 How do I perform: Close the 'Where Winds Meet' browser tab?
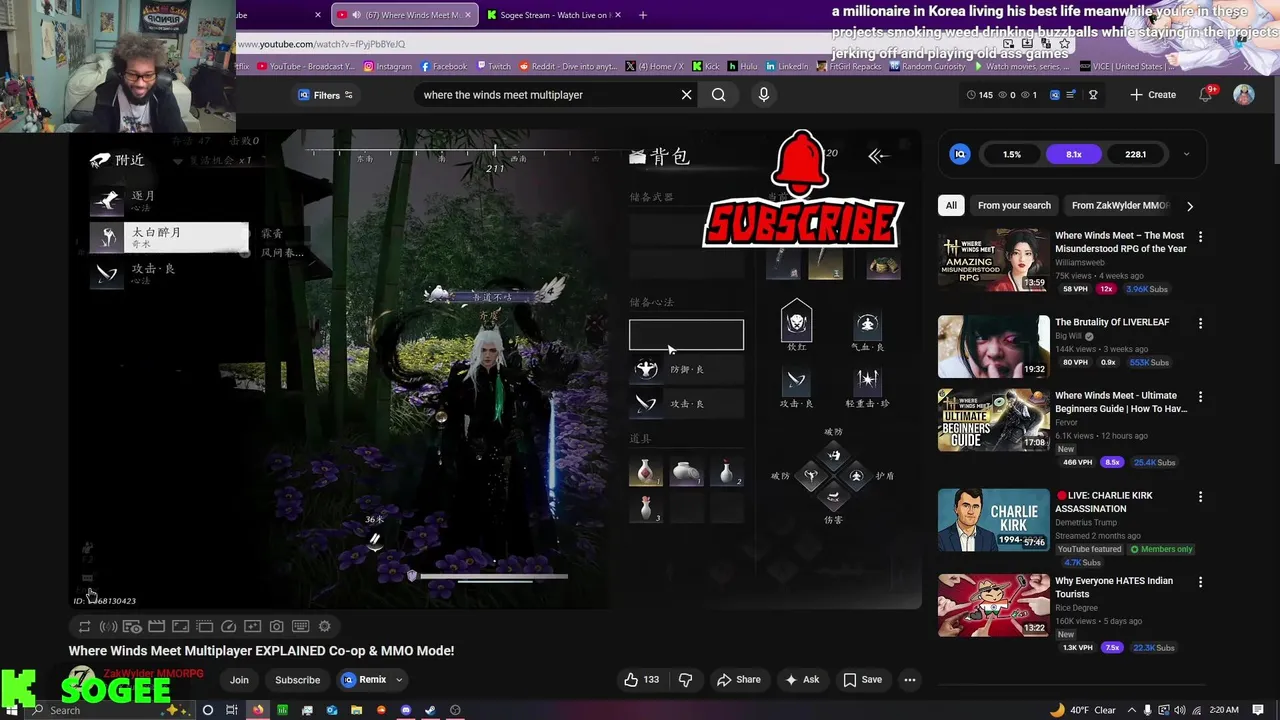[468, 15]
